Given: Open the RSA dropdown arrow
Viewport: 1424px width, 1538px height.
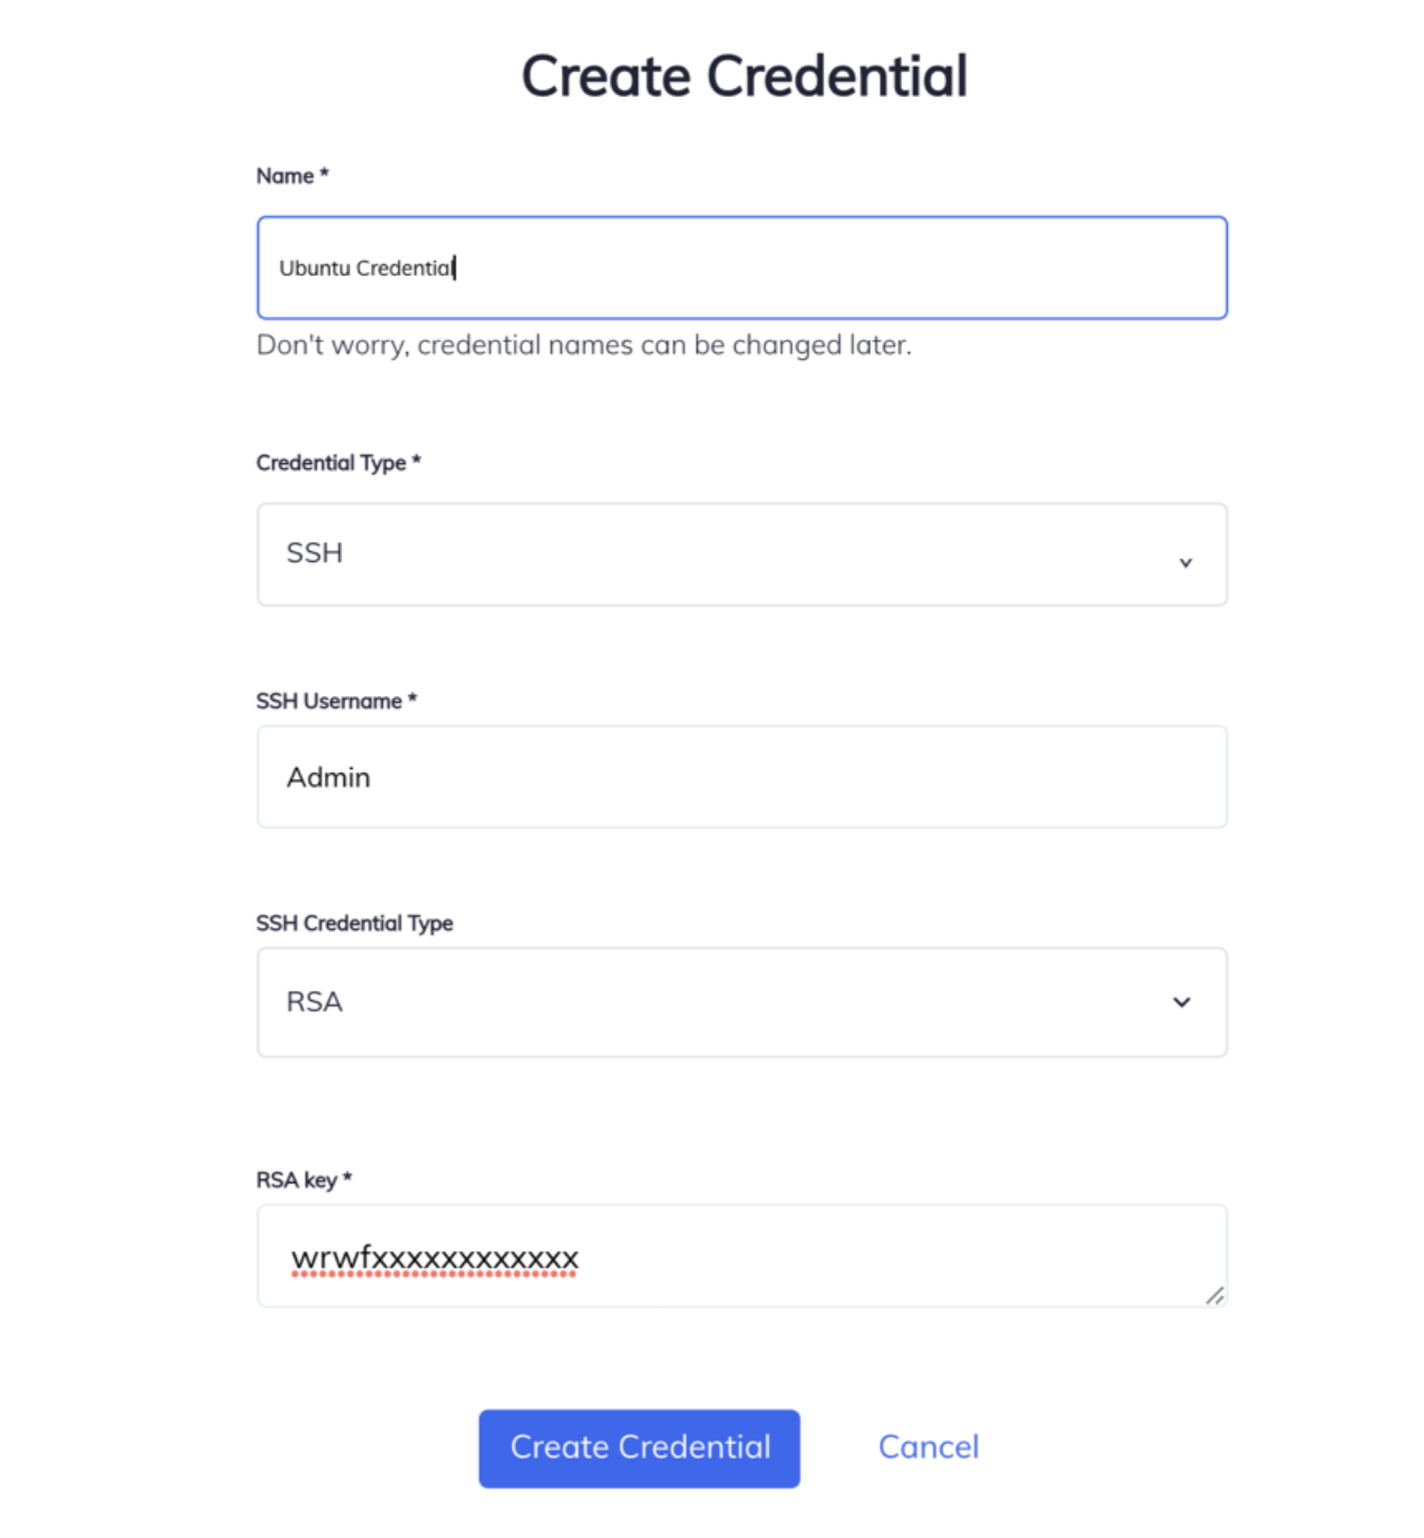Looking at the screenshot, I should [1181, 1001].
